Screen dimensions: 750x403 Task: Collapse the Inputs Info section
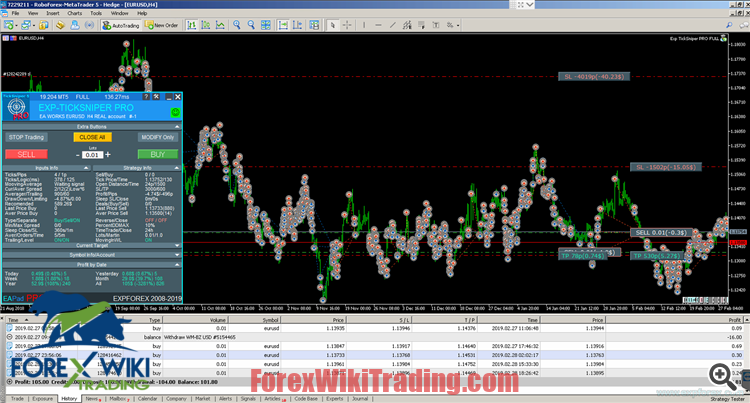pos(86,168)
